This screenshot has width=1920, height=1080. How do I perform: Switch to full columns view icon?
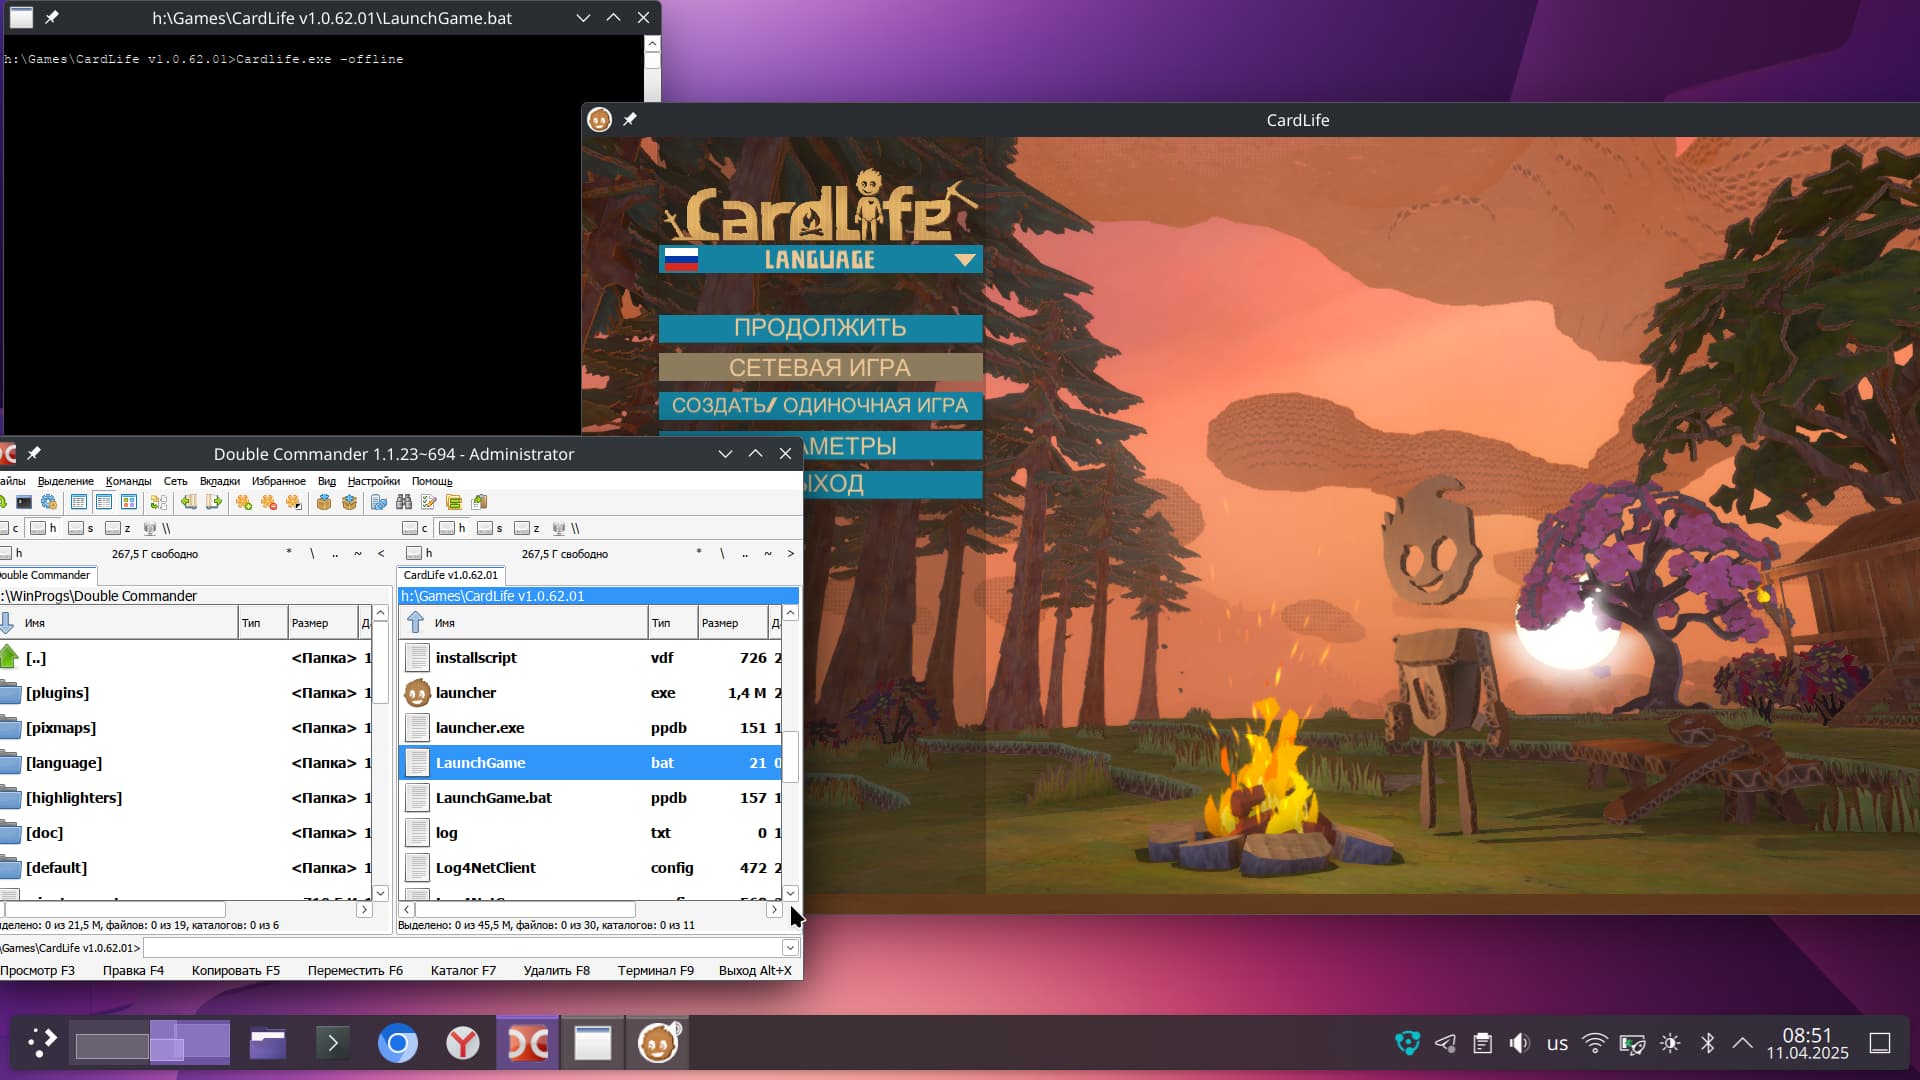[104, 502]
